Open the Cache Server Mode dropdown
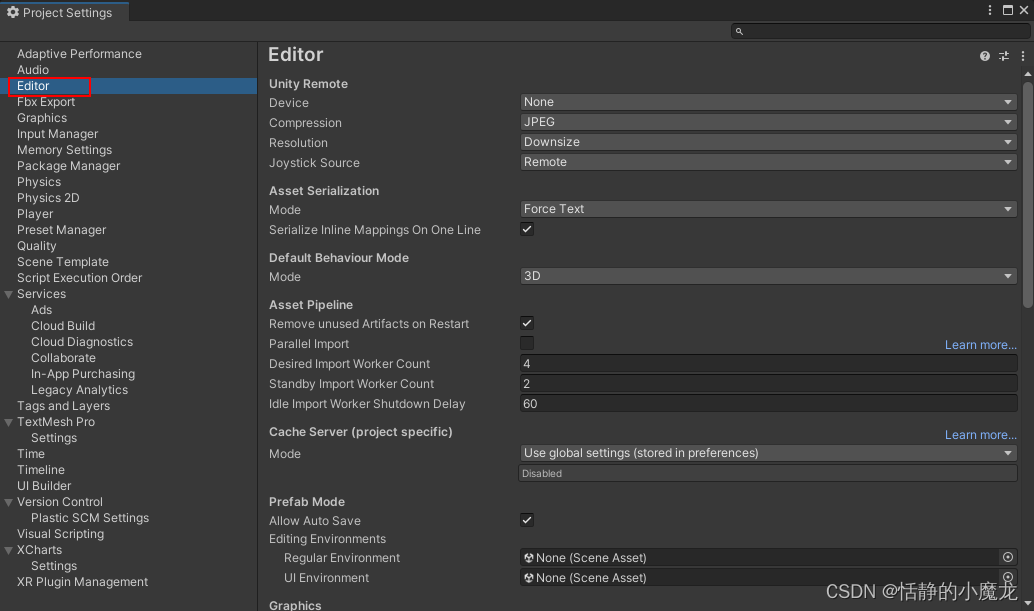The width and height of the screenshot is (1034, 611). [768, 453]
